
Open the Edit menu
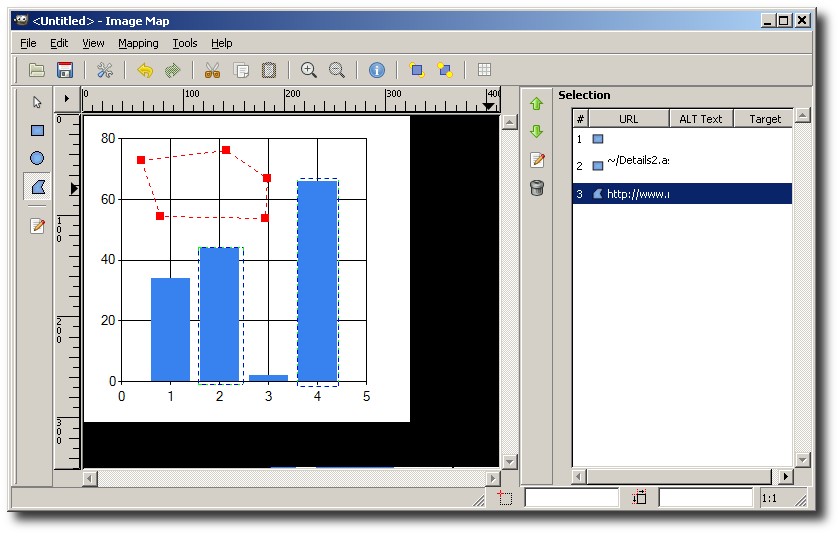tap(59, 43)
